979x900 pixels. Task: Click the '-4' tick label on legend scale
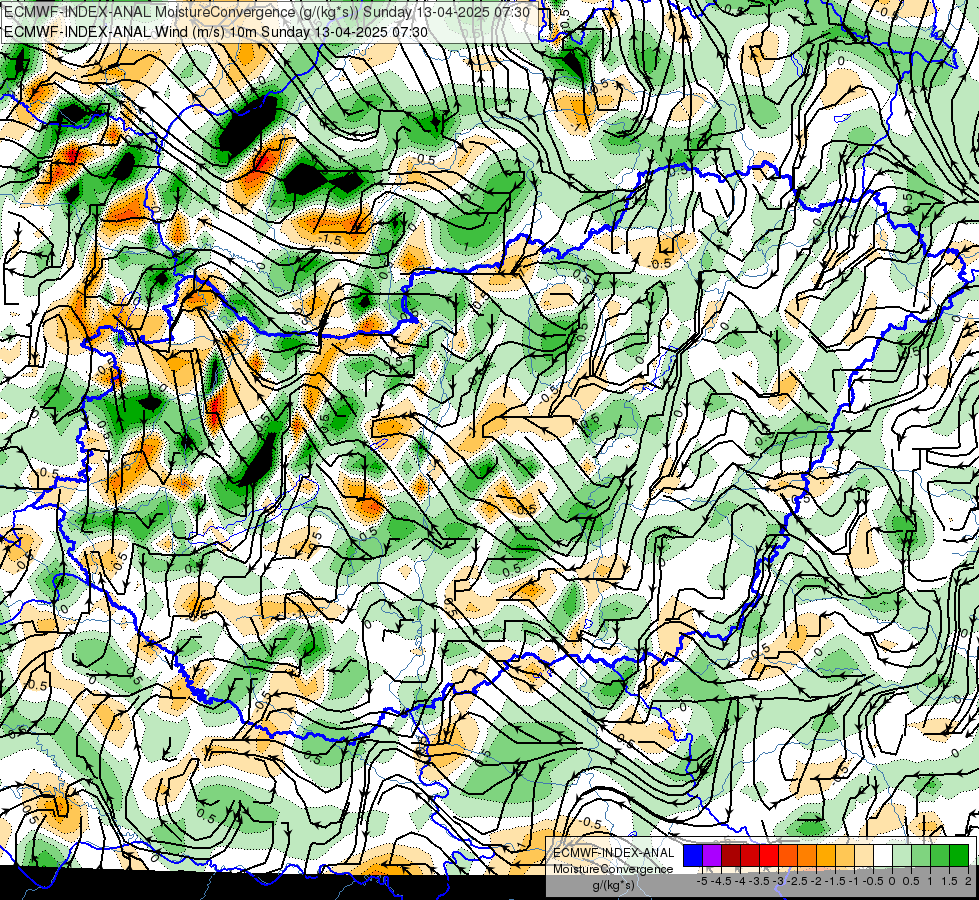(x=740, y=881)
